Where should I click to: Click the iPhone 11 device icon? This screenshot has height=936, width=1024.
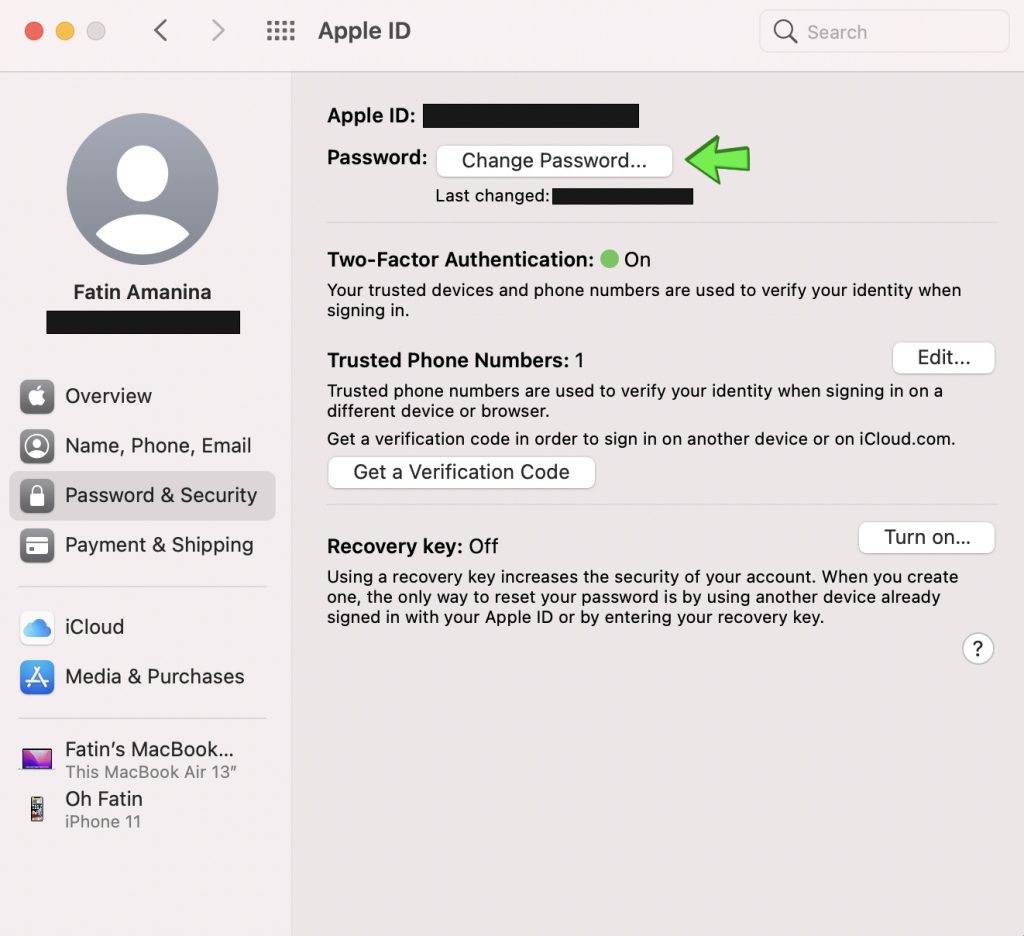tap(37, 809)
